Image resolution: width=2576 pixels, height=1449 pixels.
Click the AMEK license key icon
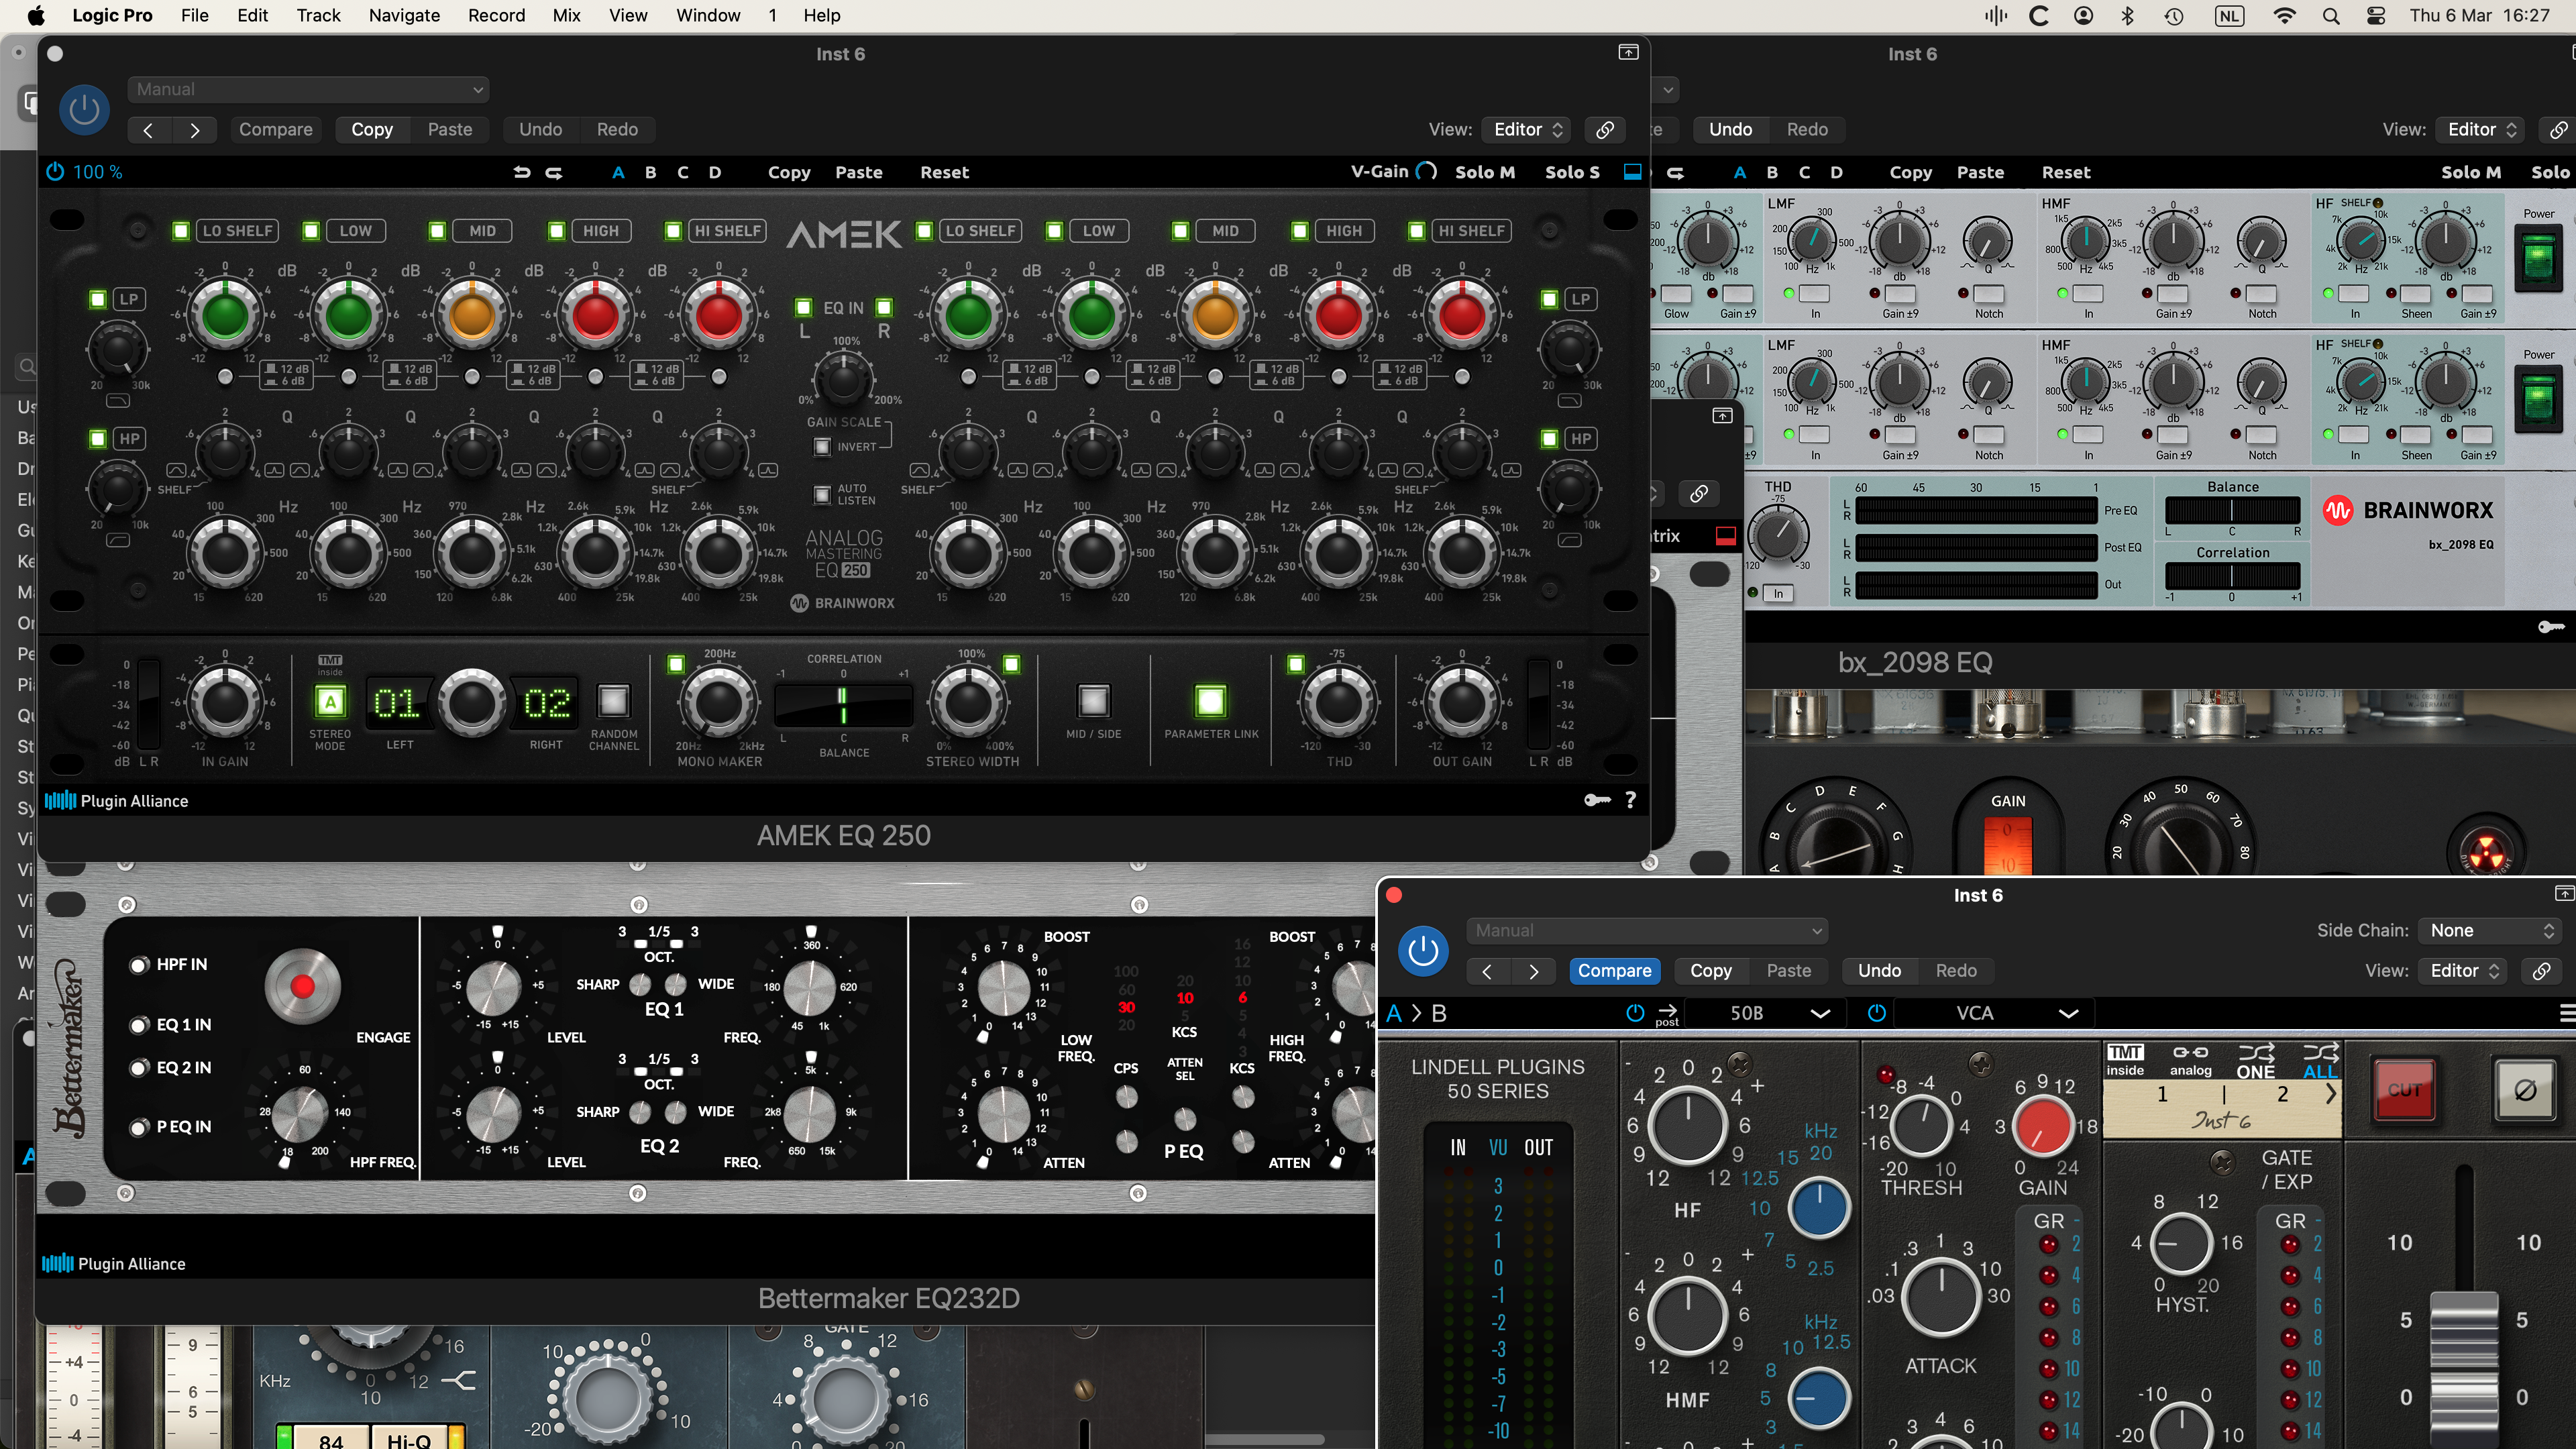tap(1597, 800)
